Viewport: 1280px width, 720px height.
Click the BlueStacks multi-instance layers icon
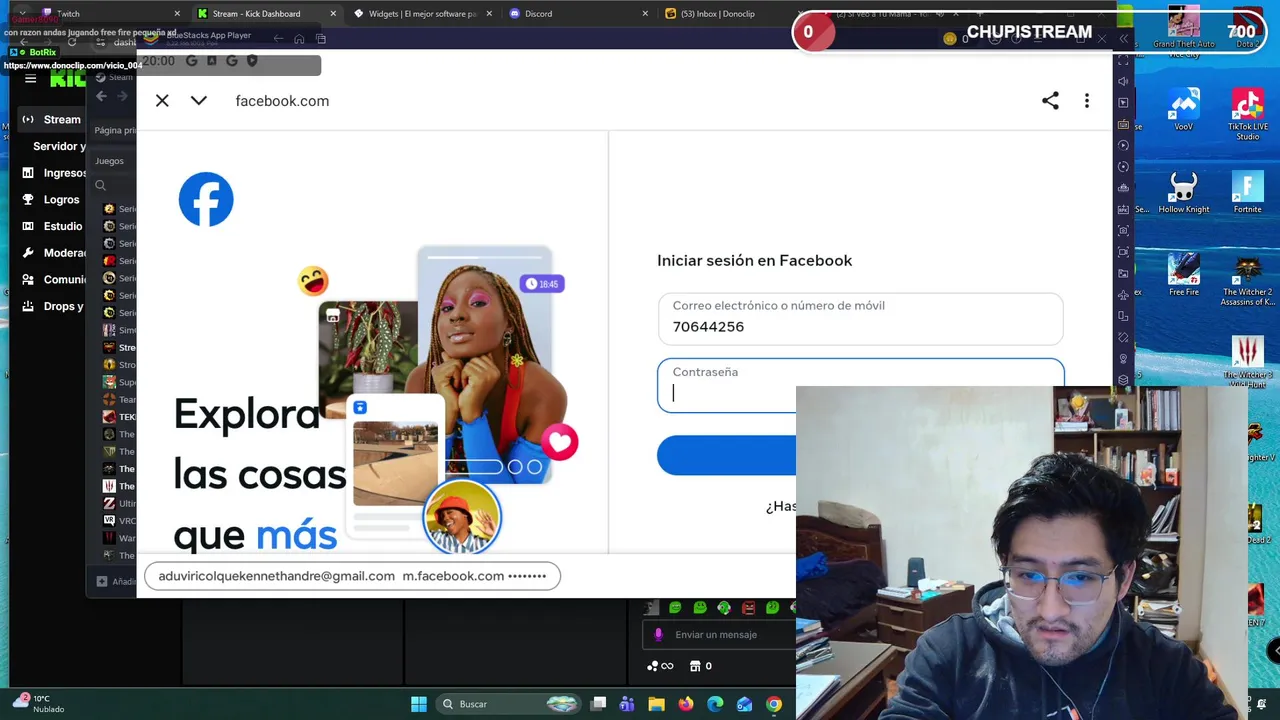1124,379
